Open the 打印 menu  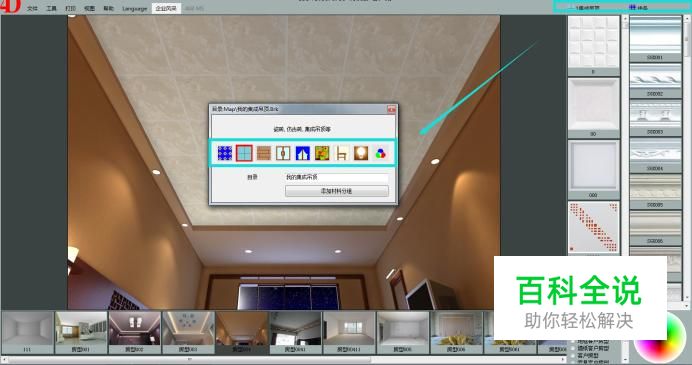[x=70, y=8]
